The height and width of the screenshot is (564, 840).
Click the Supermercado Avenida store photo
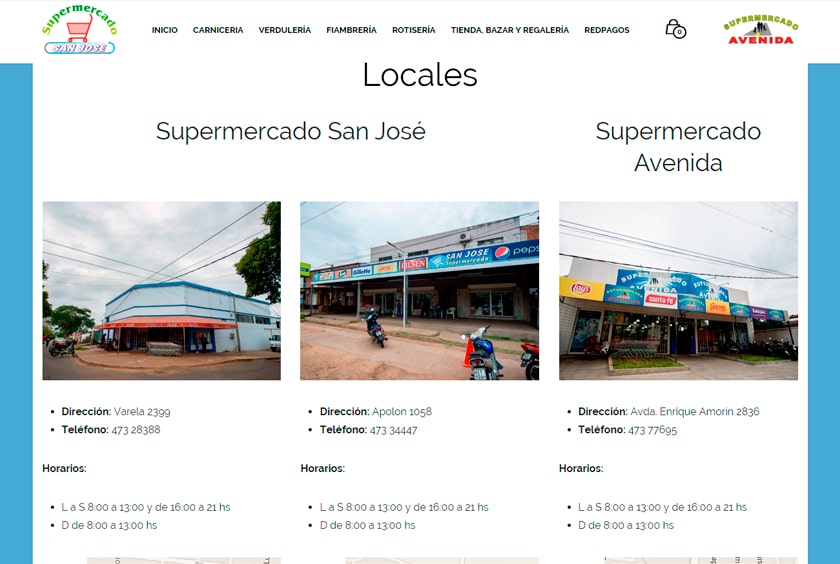[x=678, y=291]
